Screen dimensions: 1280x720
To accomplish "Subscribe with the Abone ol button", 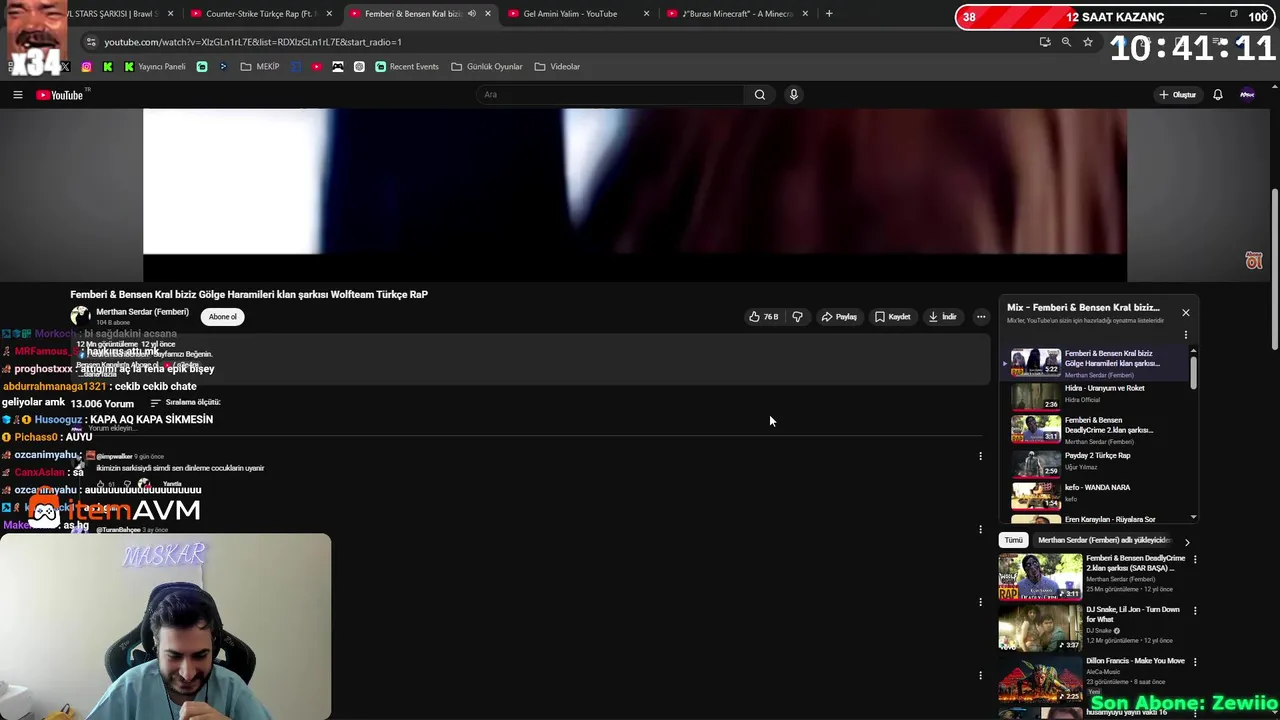I will (223, 317).
